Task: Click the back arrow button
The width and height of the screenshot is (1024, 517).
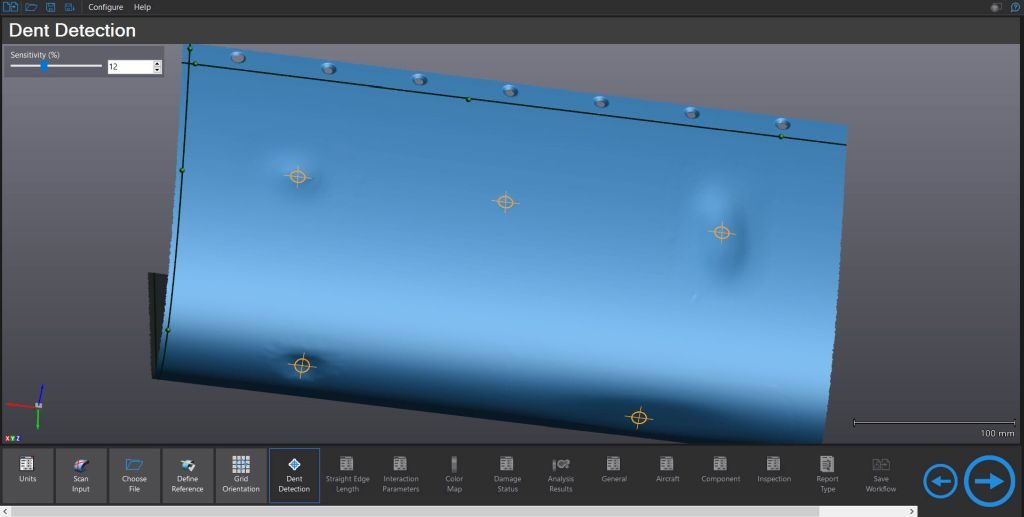Action: [940, 481]
